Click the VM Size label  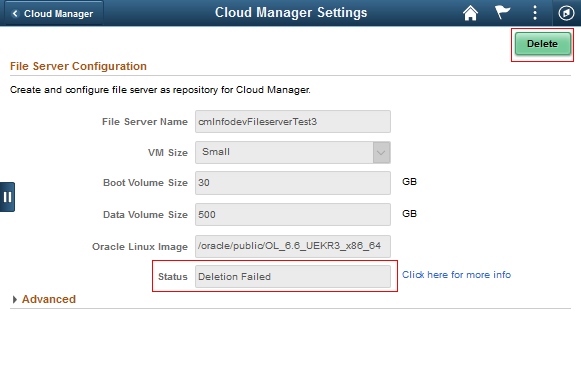pyautogui.click(x=167, y=153)
